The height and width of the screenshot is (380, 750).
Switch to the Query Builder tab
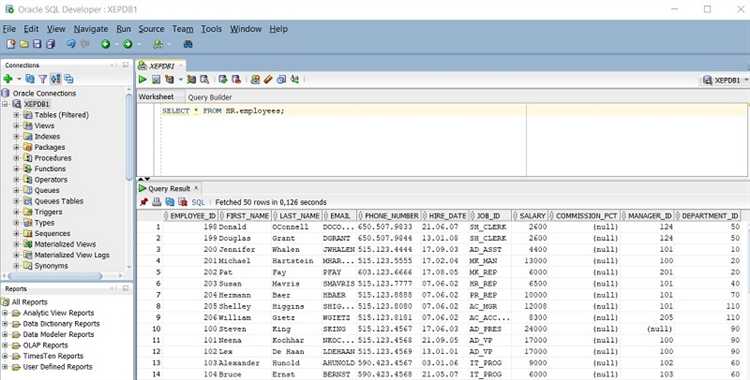[x=210, y=97]
